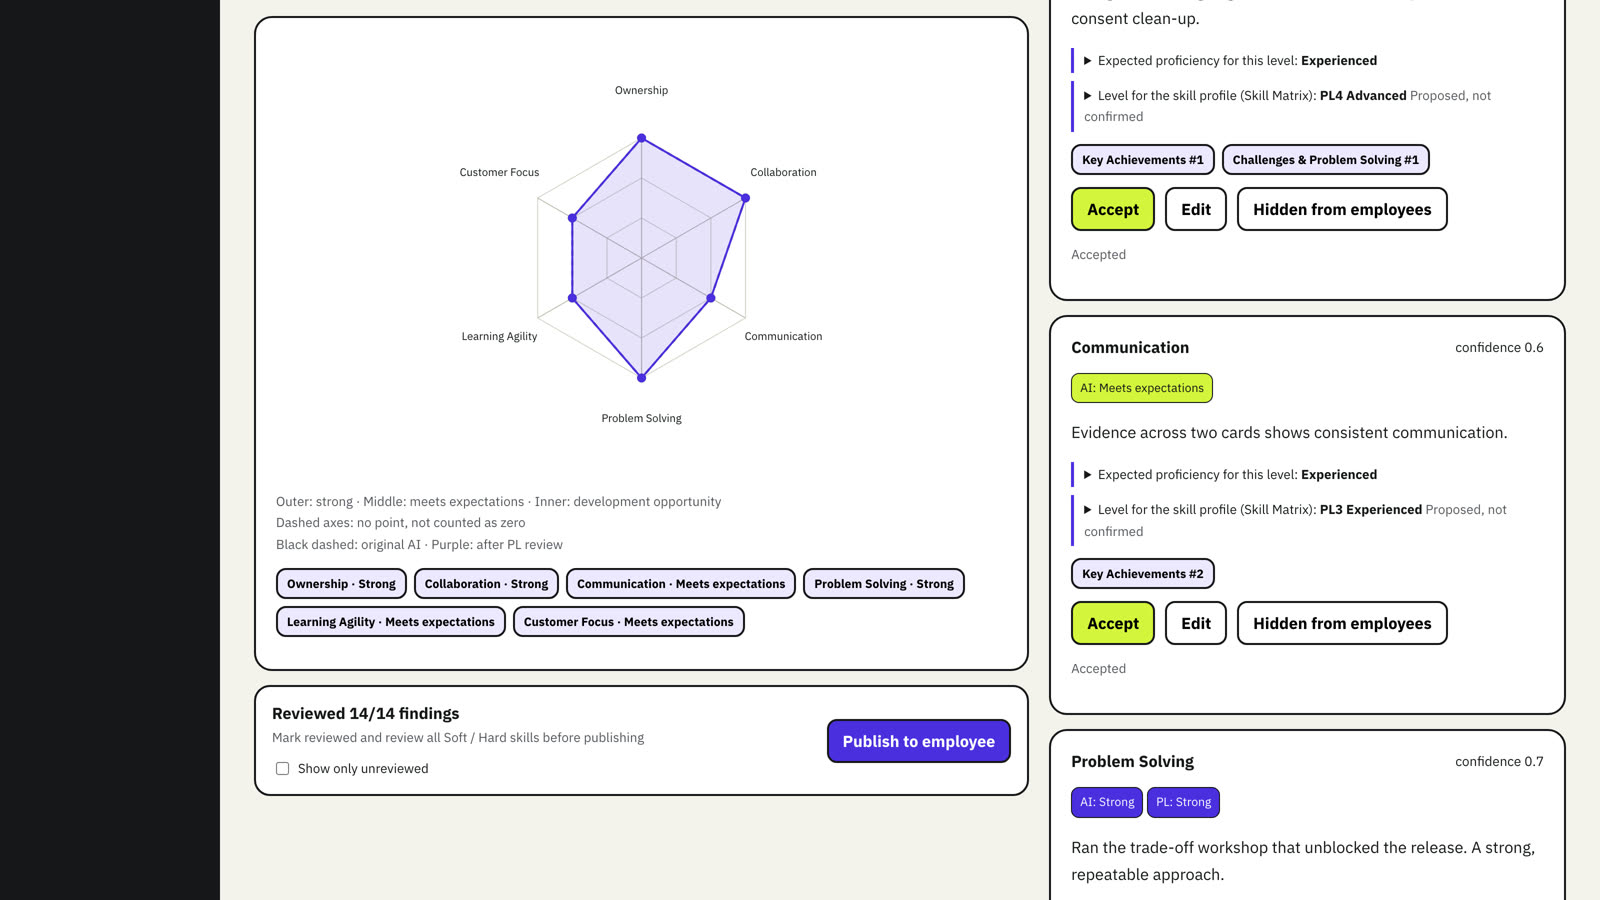Click the Communication axis label on radar chart

click(784, 337)
